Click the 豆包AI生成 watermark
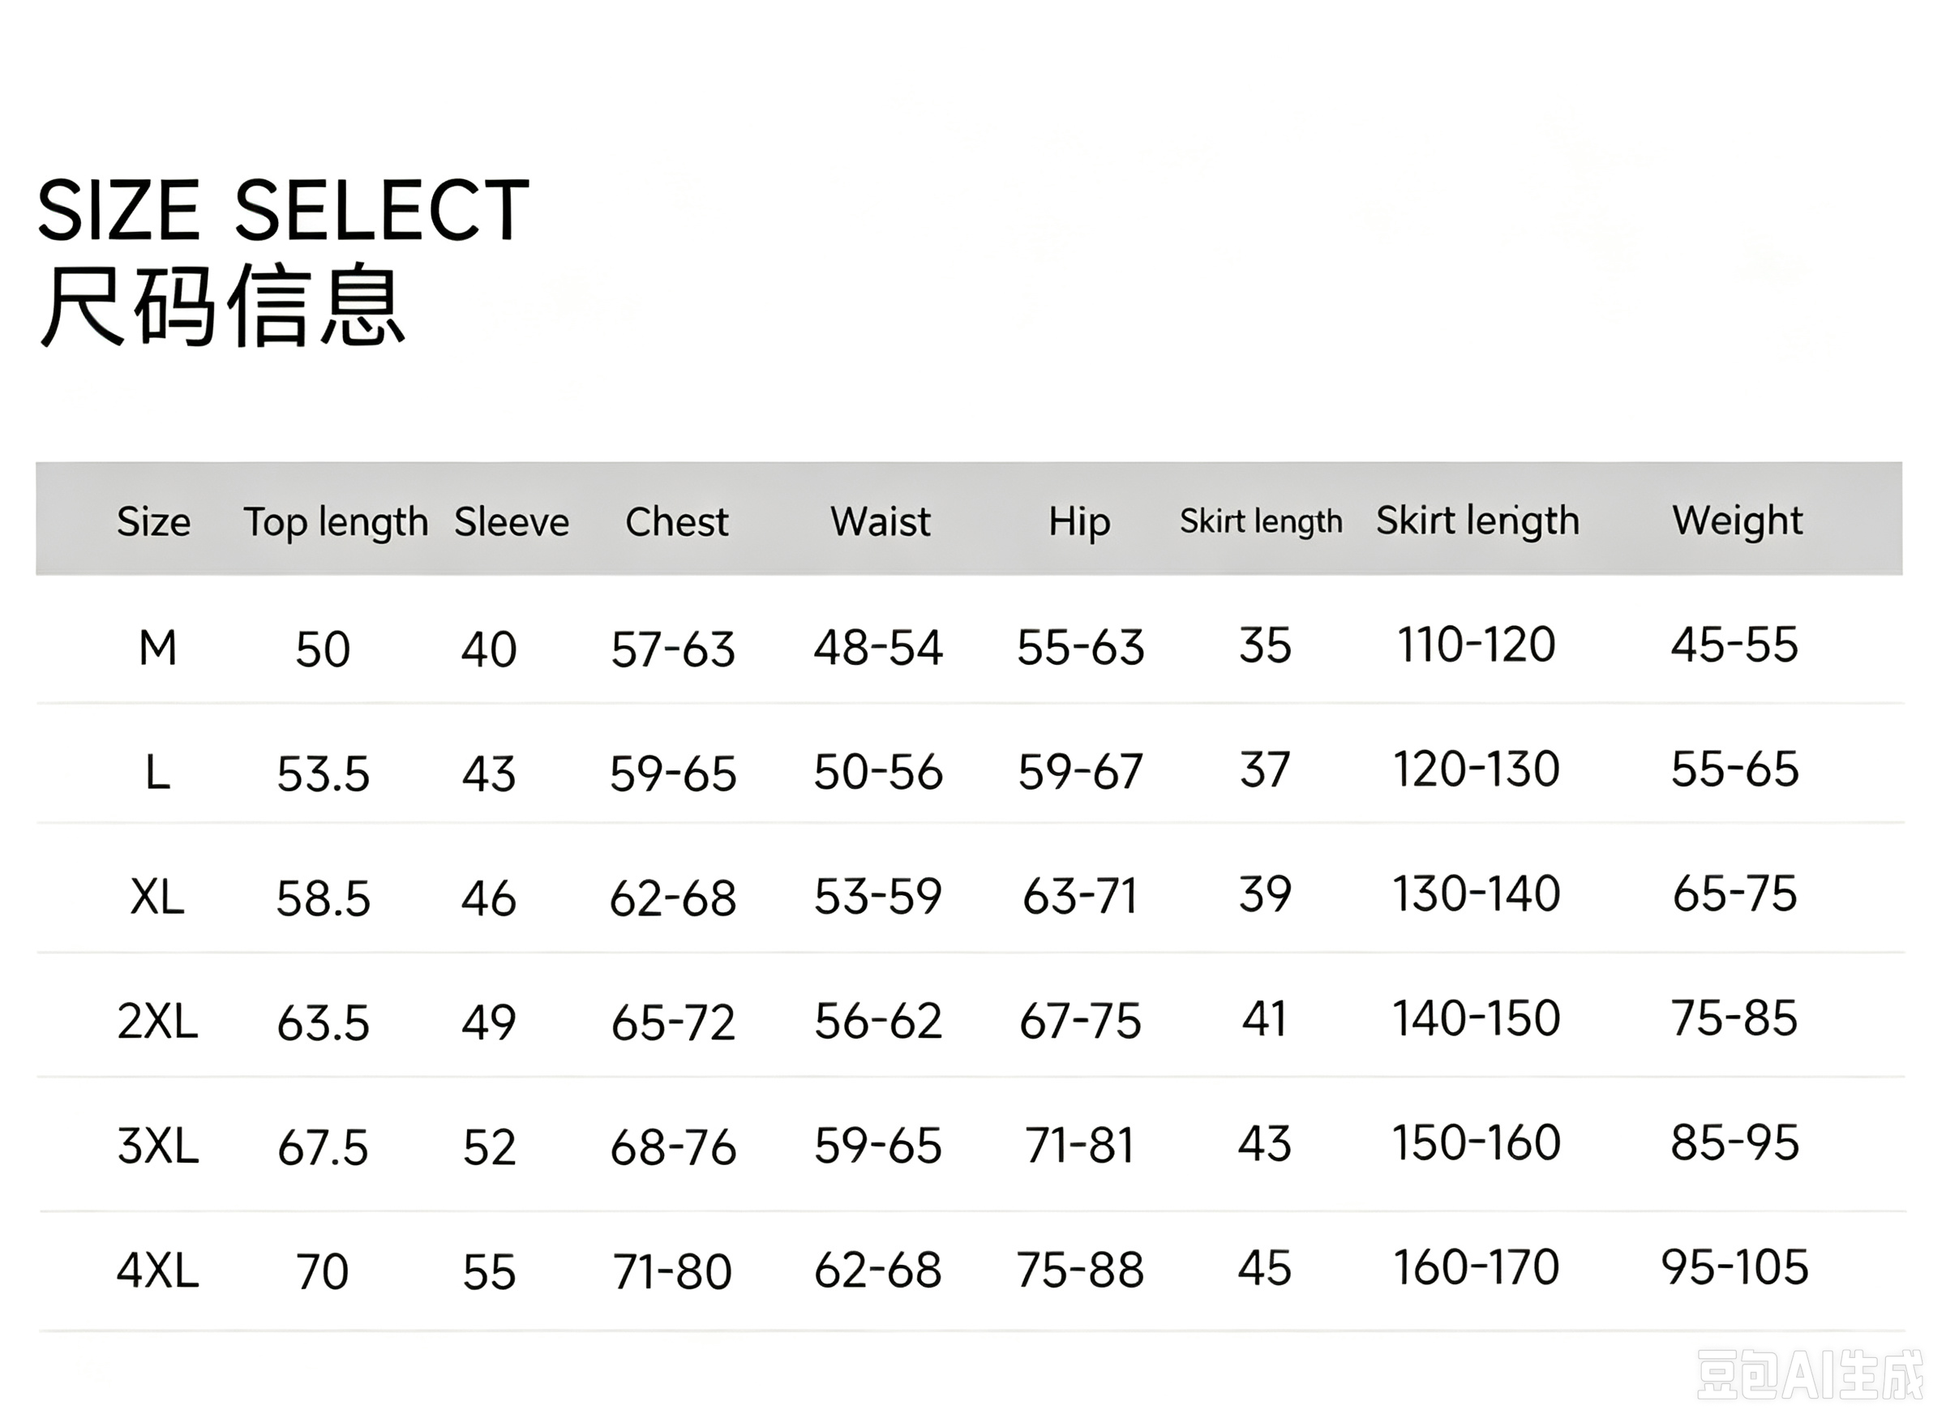 click(x=1810, y=1376)
